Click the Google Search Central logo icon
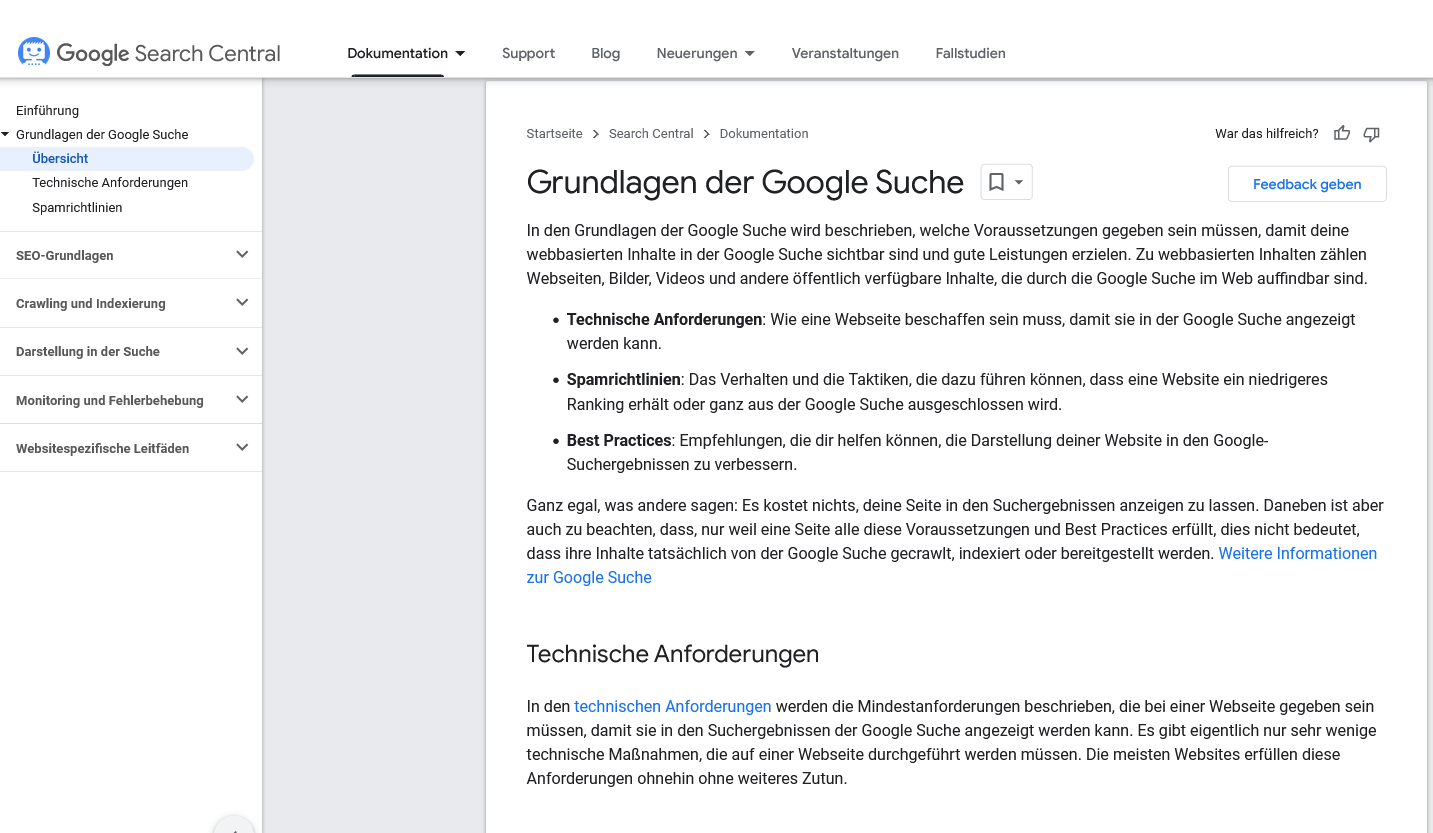 (34, 52)
